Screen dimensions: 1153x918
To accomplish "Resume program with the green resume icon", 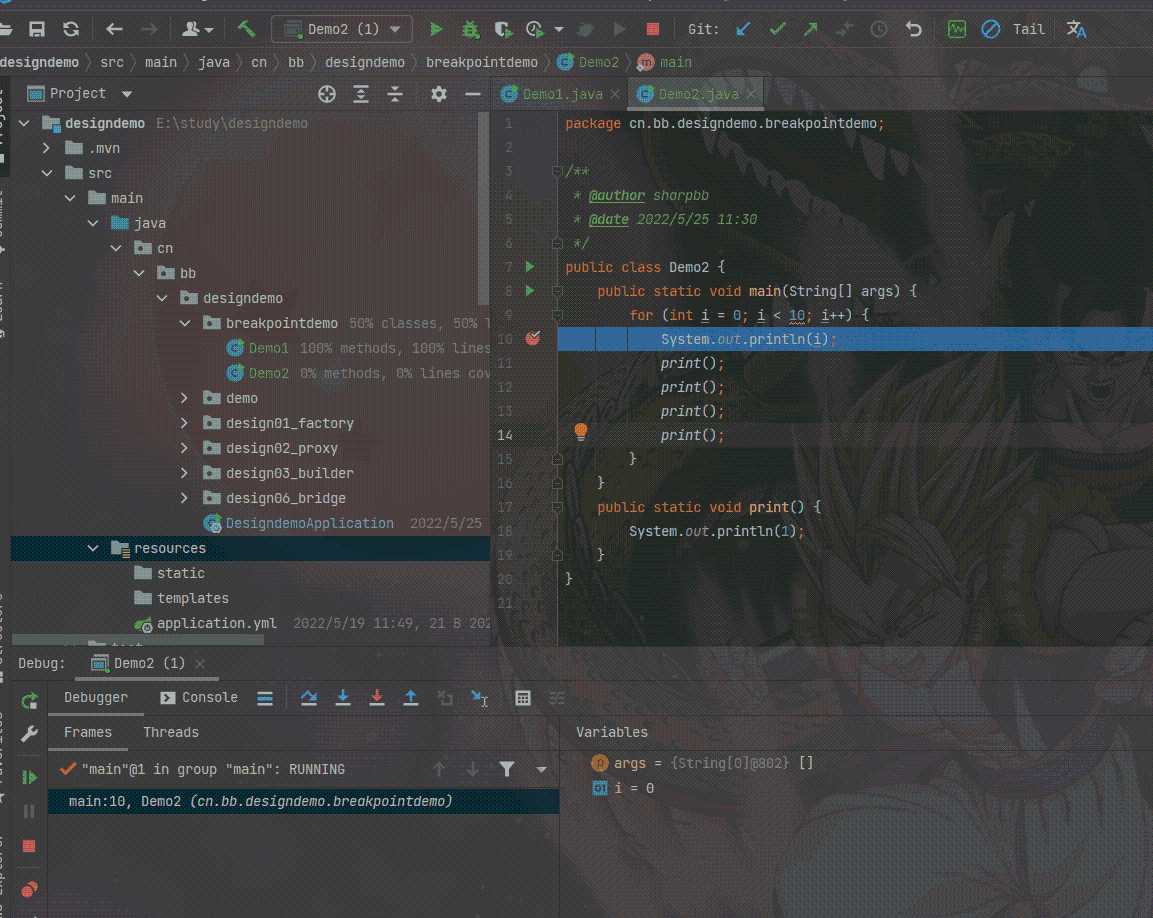I will click(29, 778).
